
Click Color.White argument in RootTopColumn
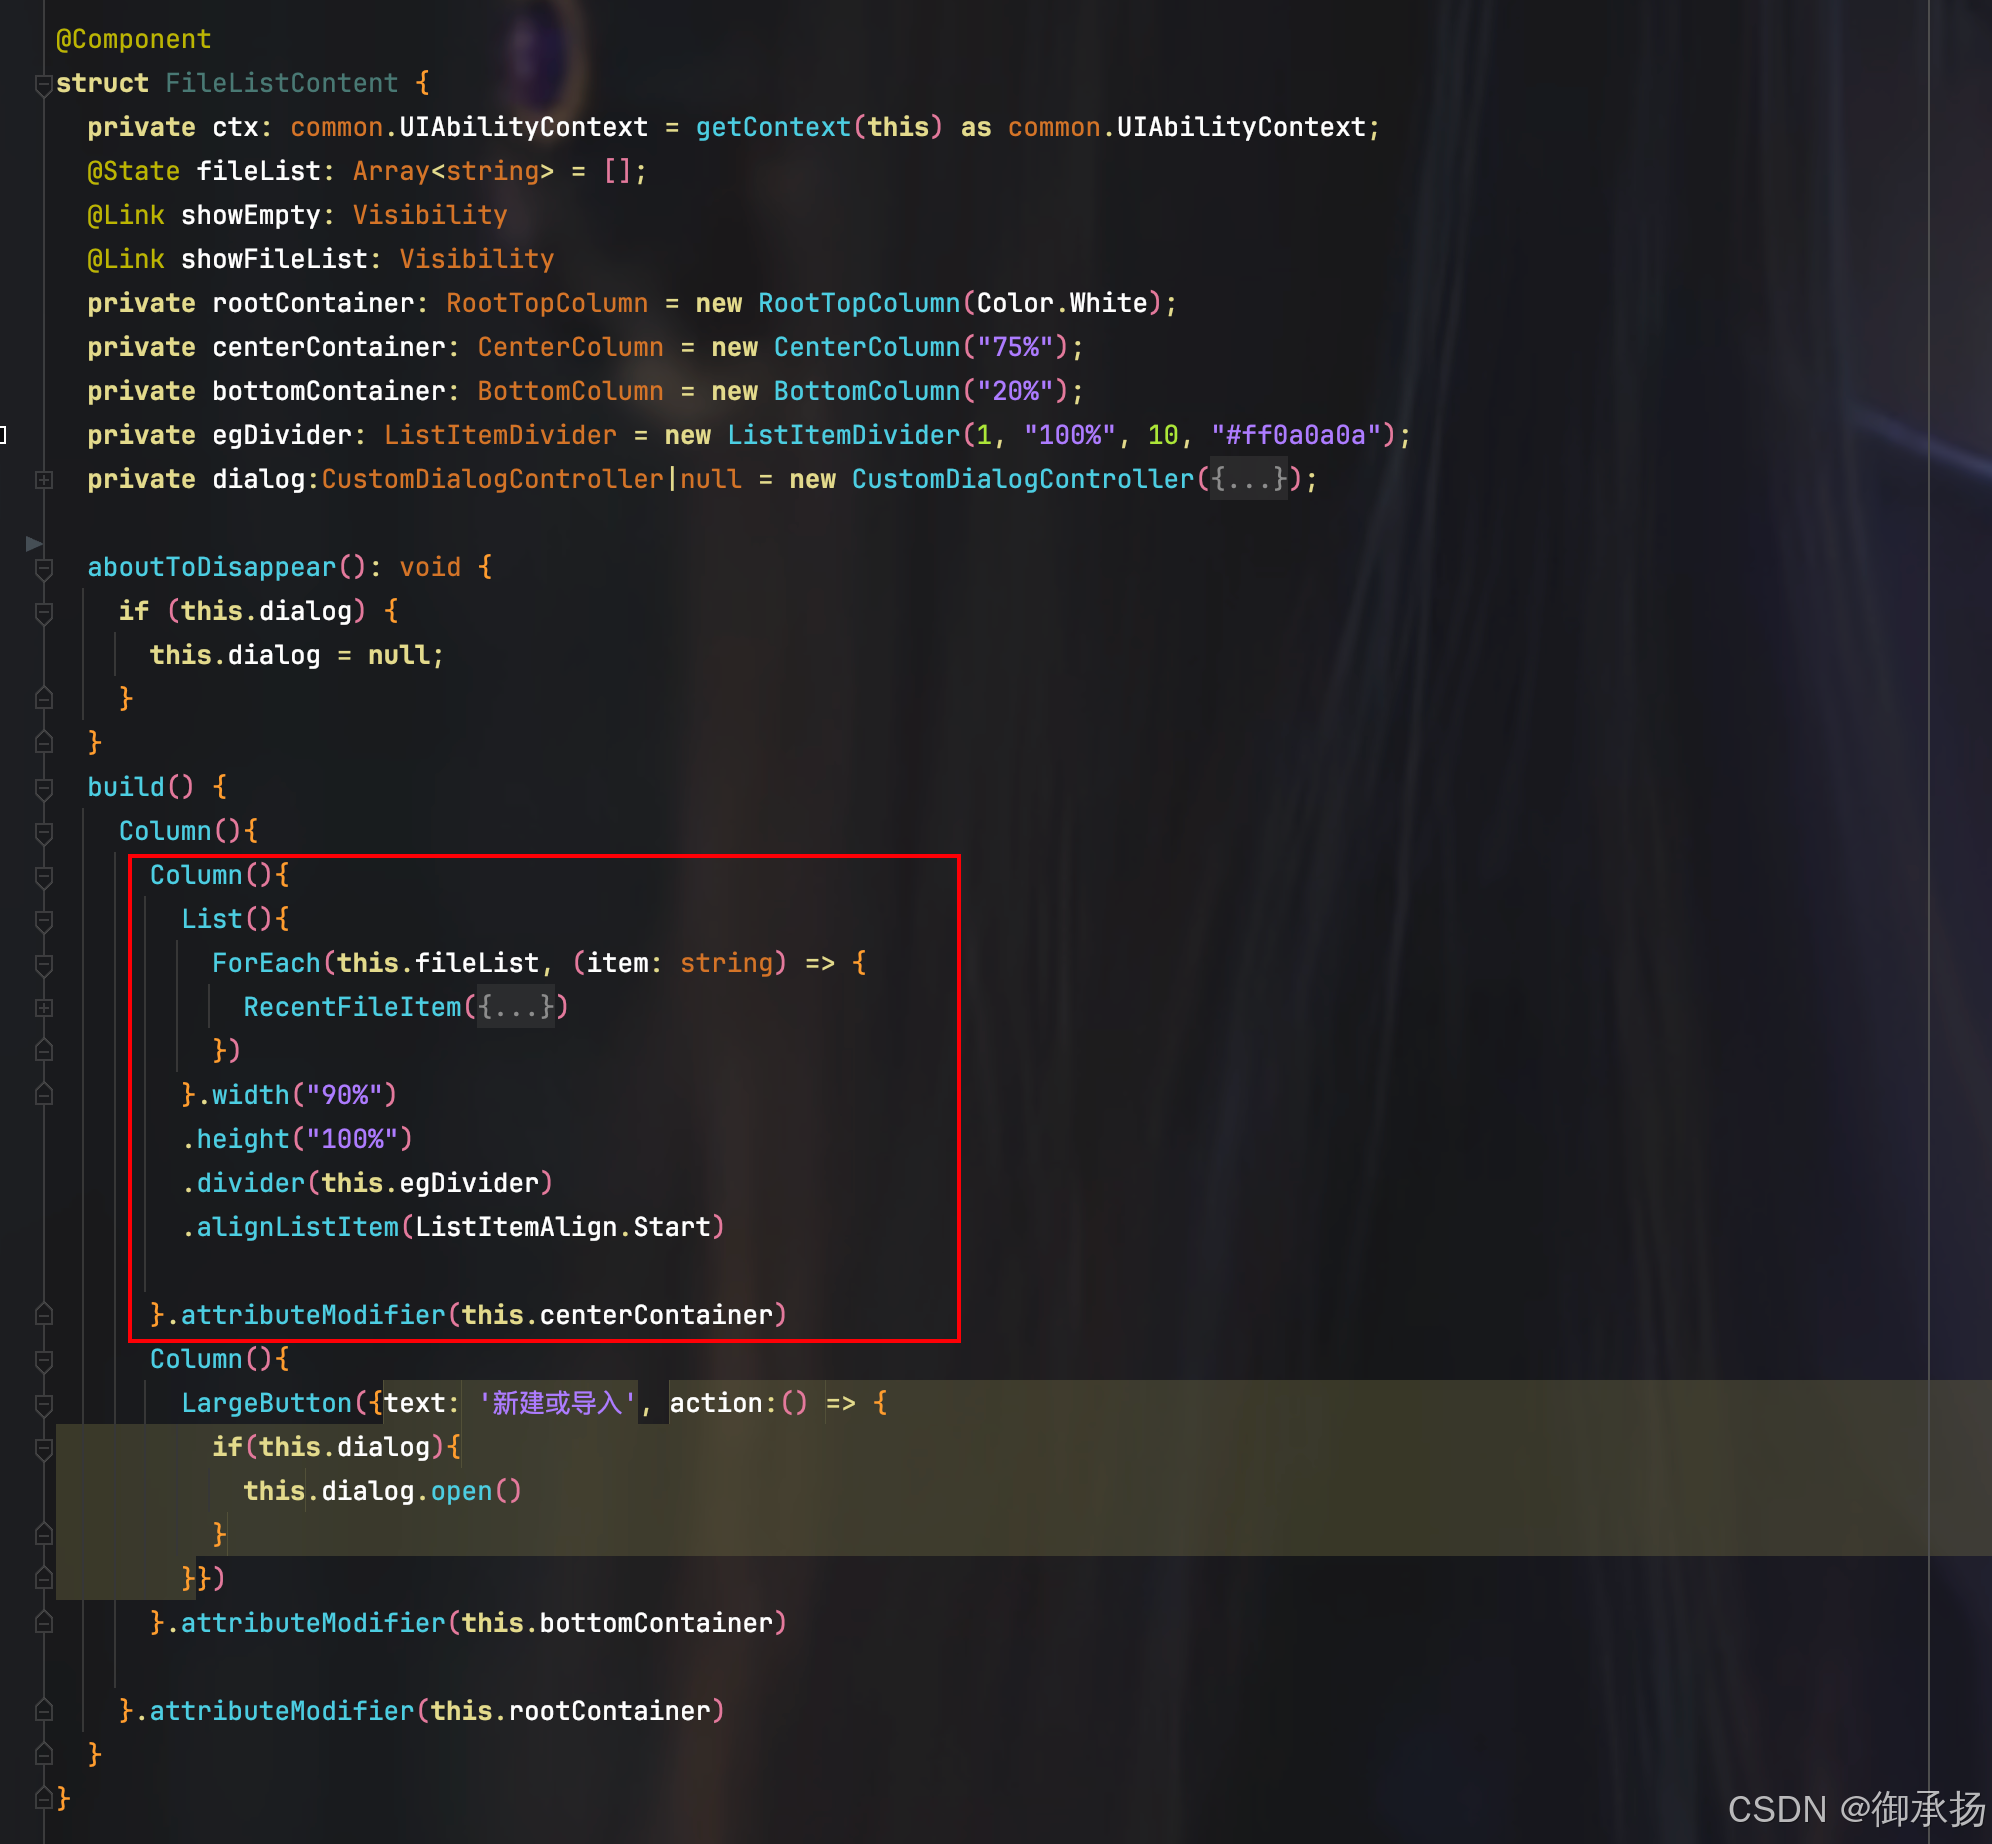tap(1062, 303)
